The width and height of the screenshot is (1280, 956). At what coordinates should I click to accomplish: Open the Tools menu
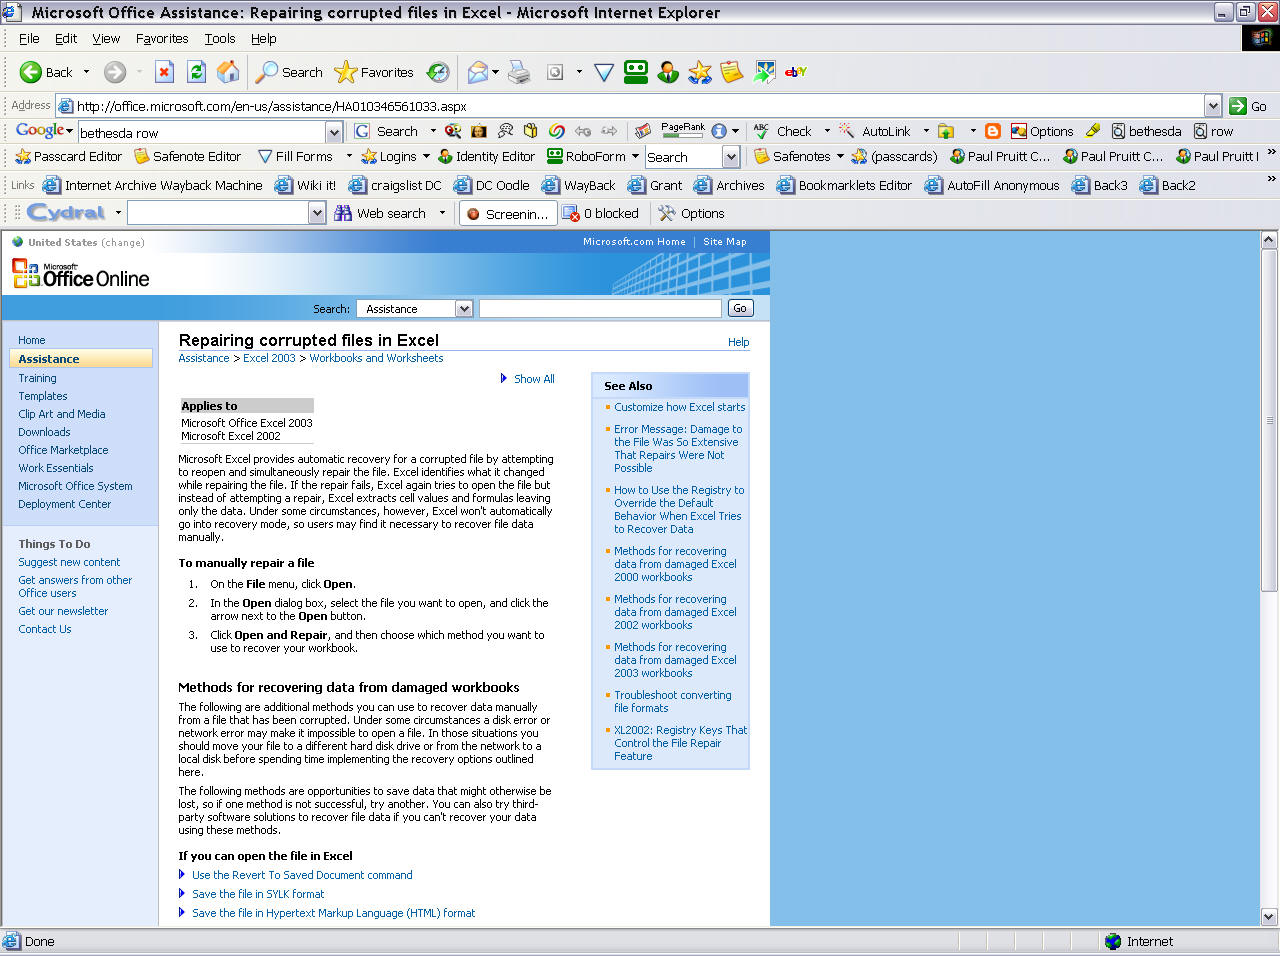click(220, 39)
